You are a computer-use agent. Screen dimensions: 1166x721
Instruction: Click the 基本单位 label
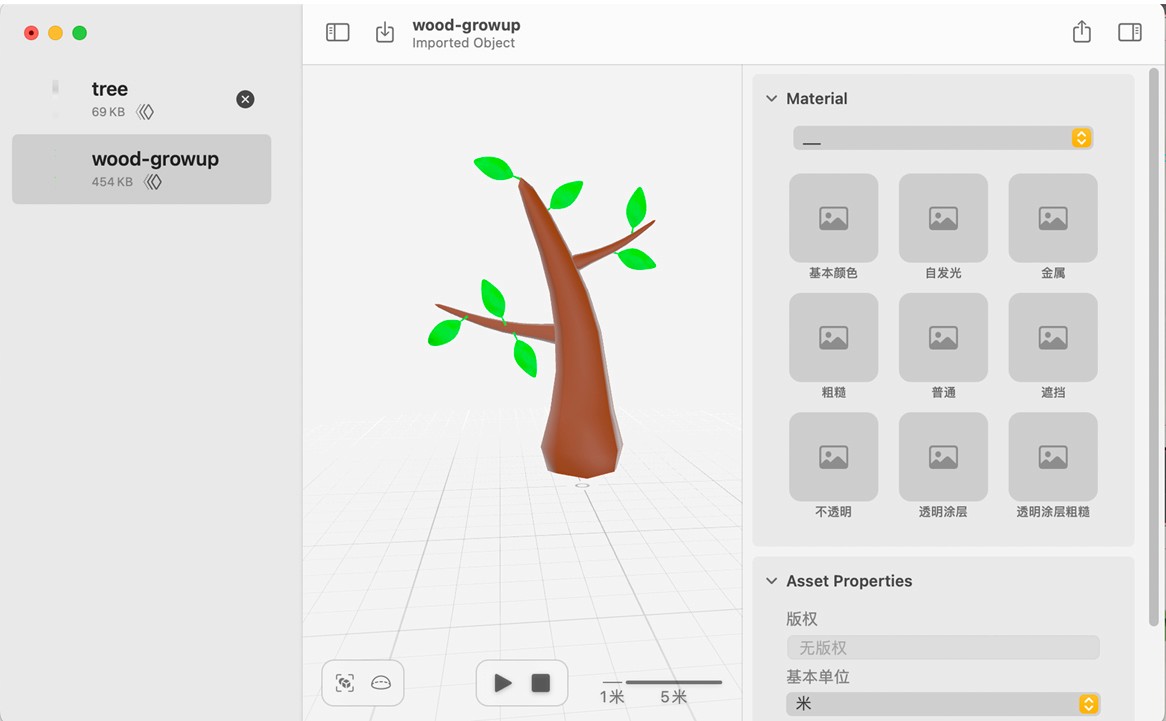[x=817, y=676]
